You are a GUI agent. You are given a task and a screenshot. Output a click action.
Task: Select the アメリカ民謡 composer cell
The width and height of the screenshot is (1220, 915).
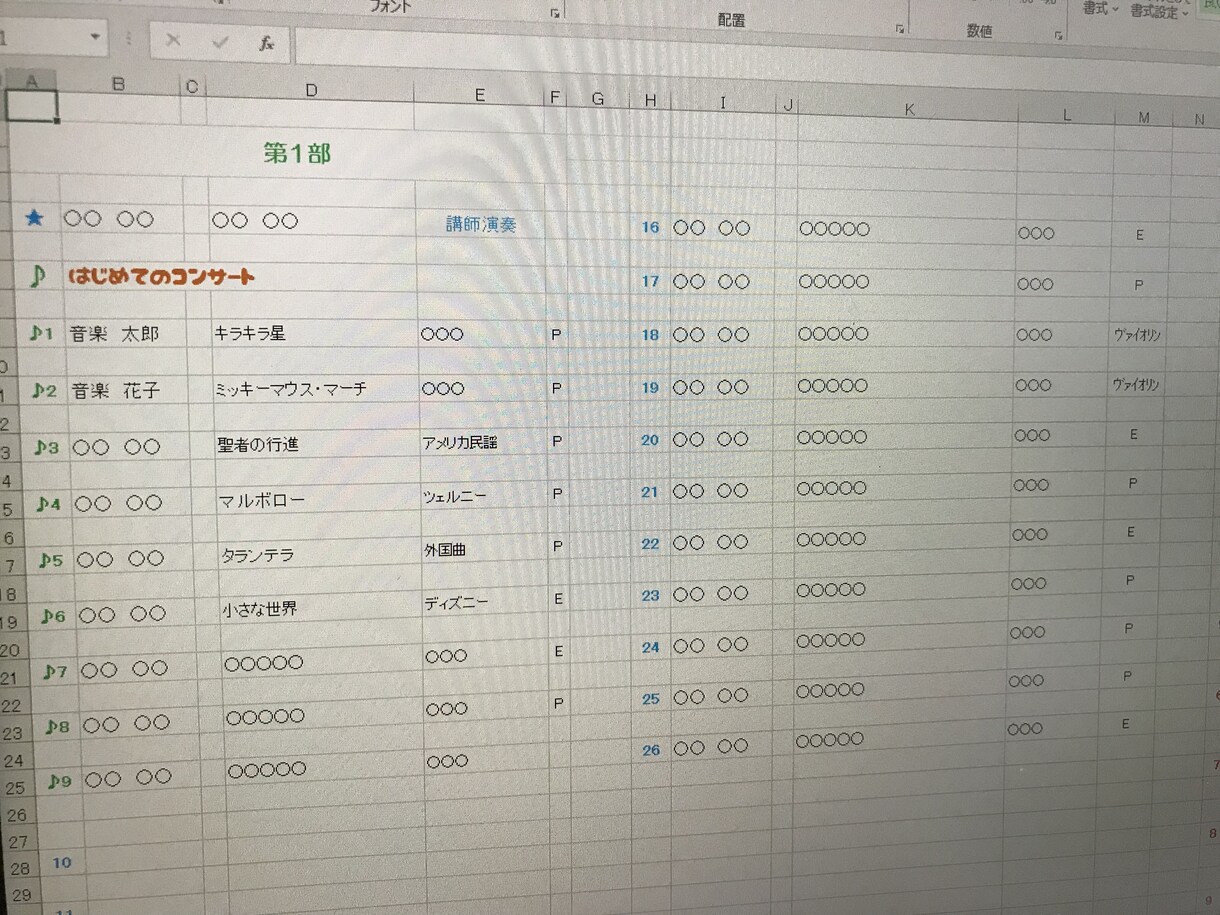pos(460,442)
